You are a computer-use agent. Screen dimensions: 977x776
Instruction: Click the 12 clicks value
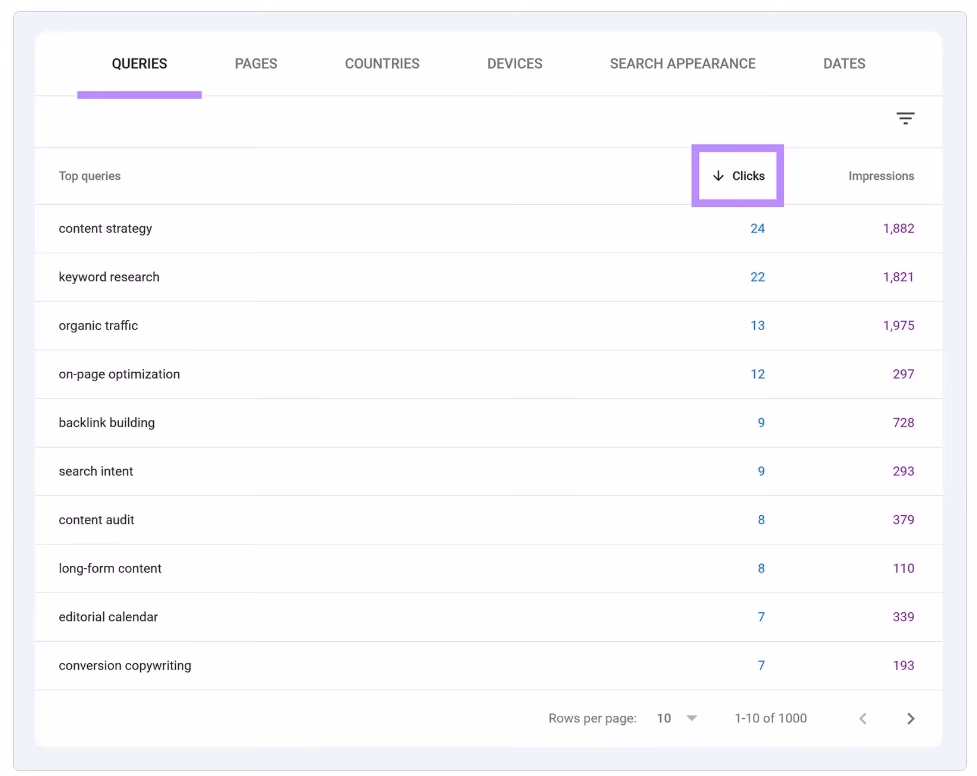[x=757, y=375]
